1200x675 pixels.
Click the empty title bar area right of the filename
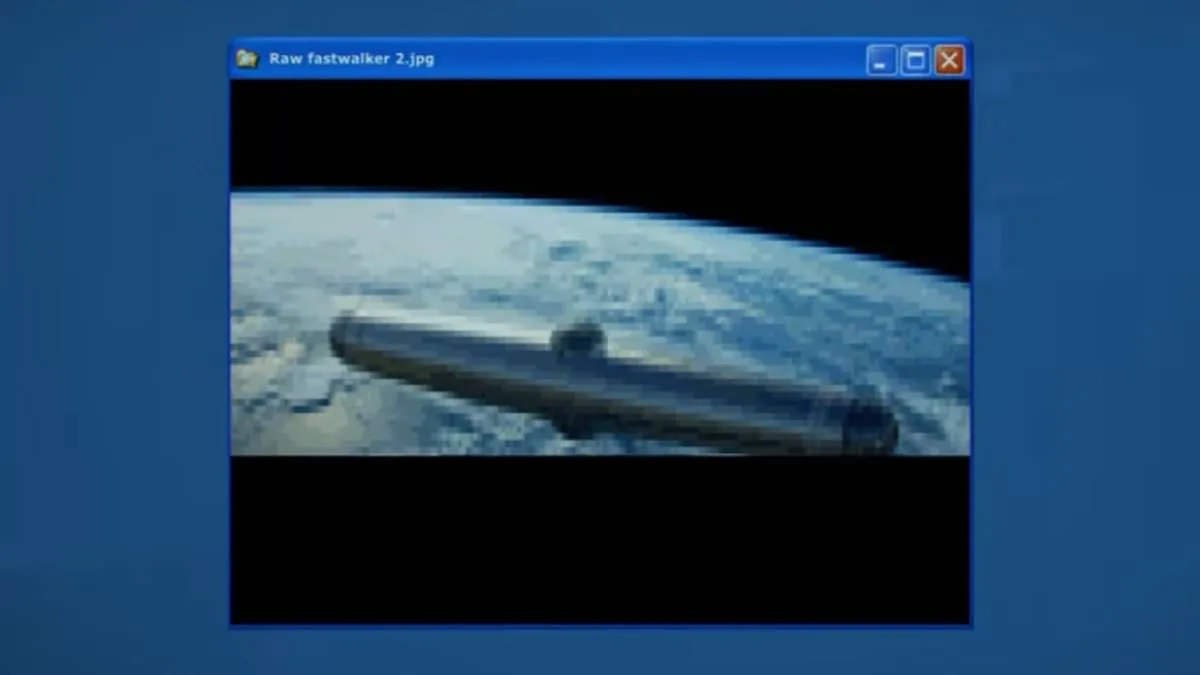click(x=650, y=59)
